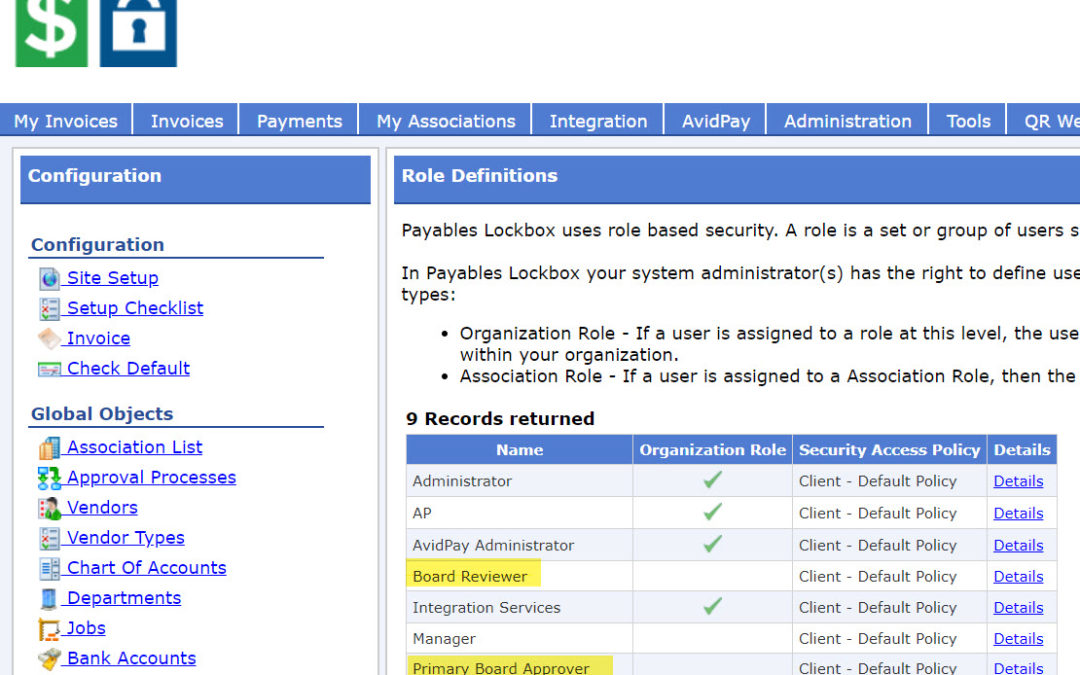Open Details for Board Reviewer role
This screenshot has height=675, width=1080.
coord(1018,576)
